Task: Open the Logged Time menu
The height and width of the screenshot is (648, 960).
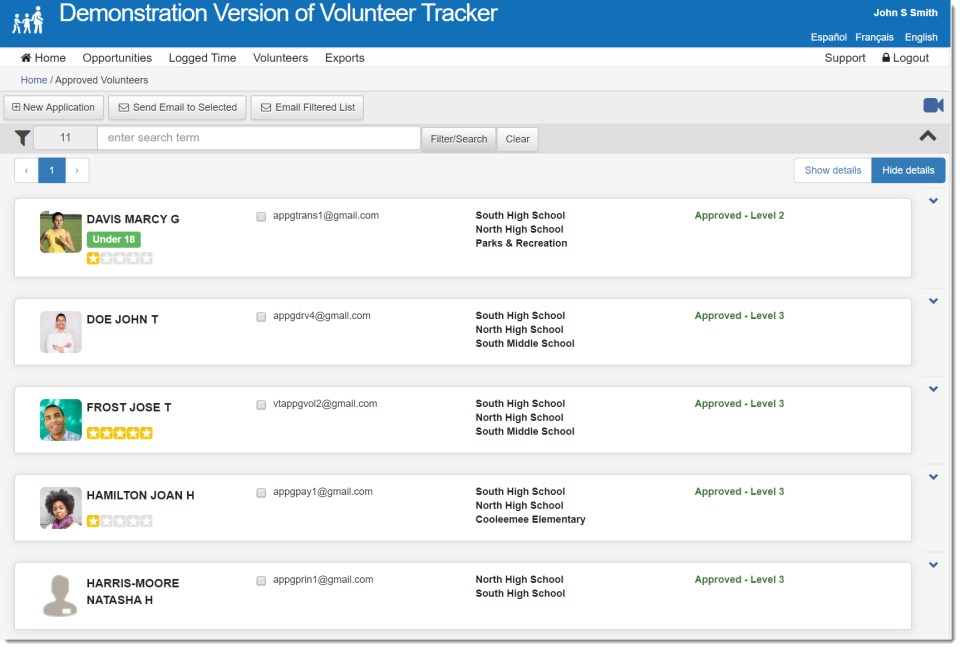Action: [x=202, y=58]
